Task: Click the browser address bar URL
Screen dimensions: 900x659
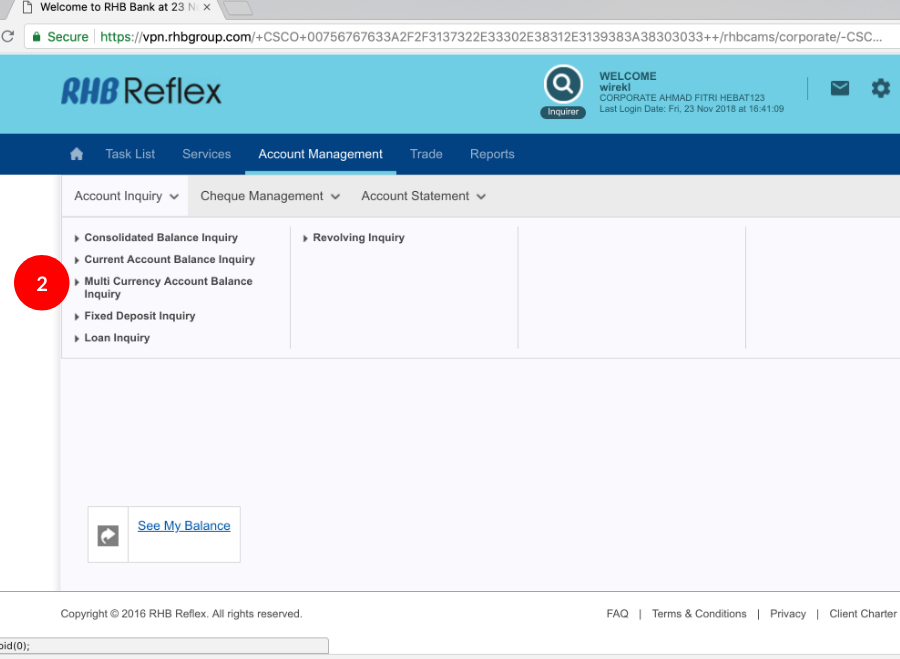Action: tap(490, 37)
